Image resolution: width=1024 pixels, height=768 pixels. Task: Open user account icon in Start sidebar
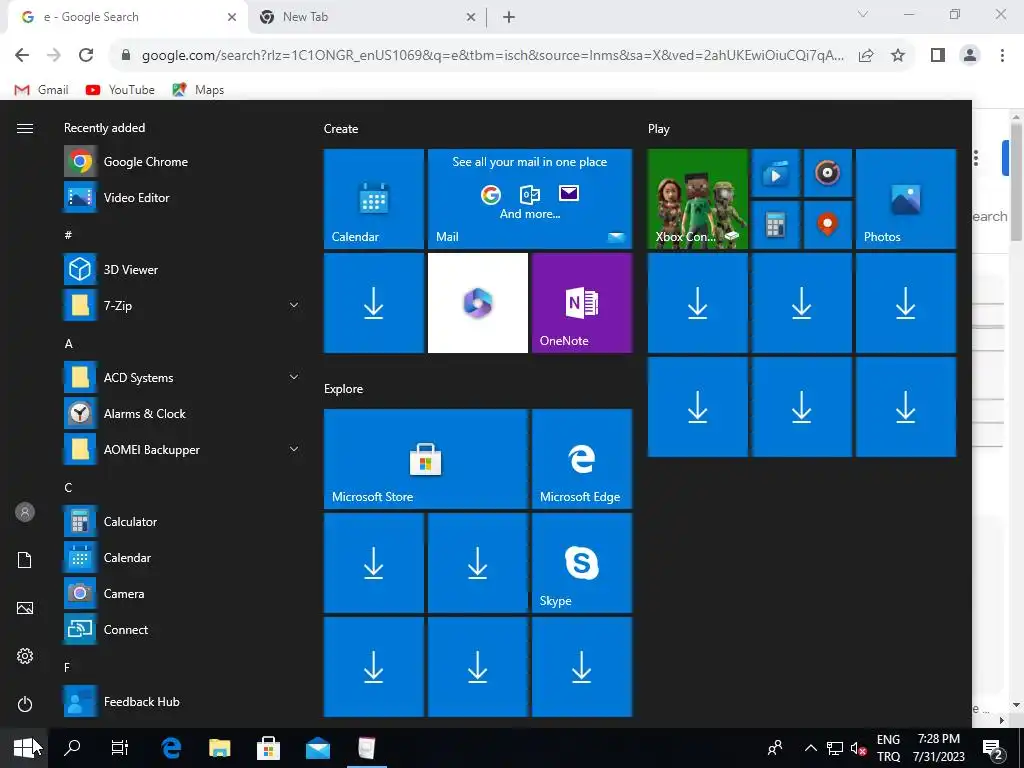coord(25,512)
